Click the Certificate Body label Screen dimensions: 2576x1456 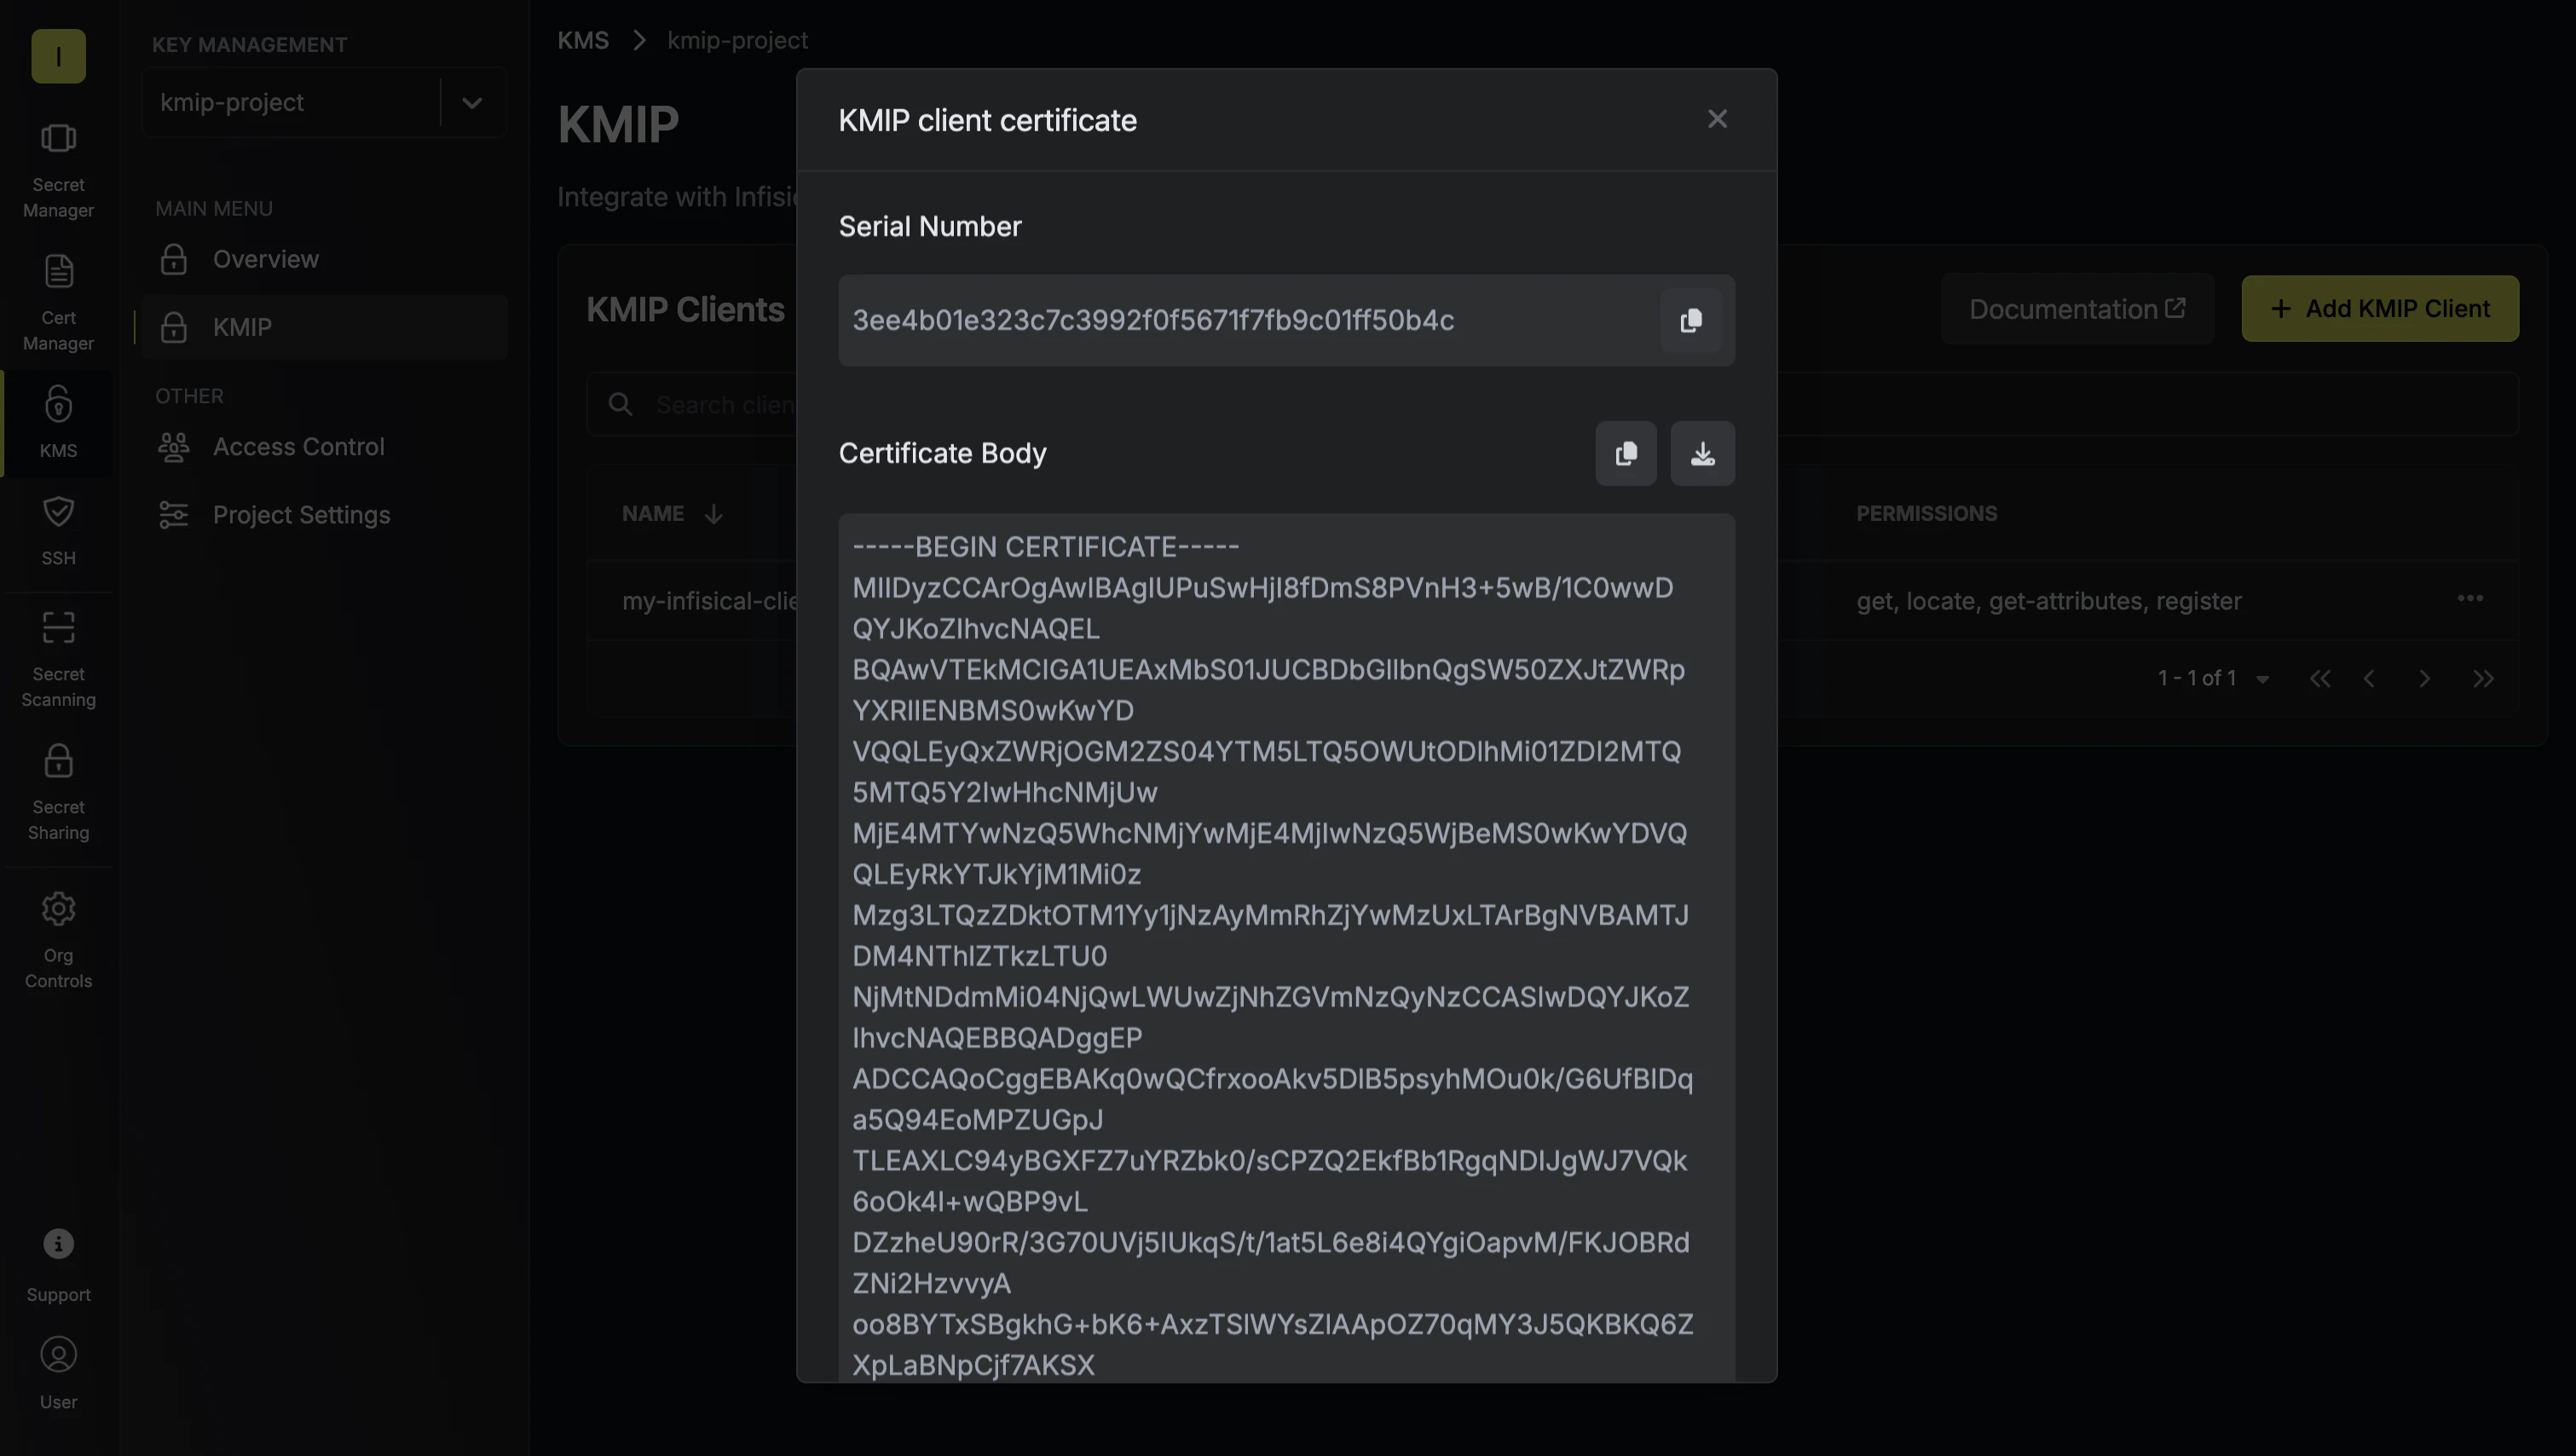click(942, 454)
